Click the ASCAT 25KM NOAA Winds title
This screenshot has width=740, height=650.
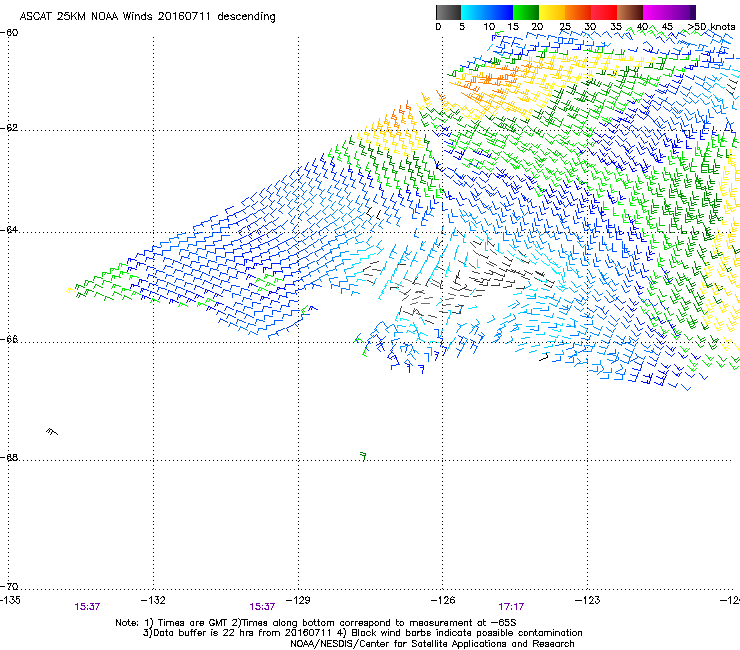point(147,16)
